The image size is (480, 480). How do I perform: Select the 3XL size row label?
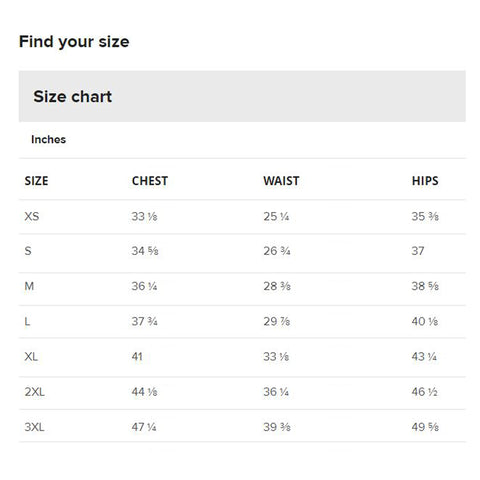[34, 427]
